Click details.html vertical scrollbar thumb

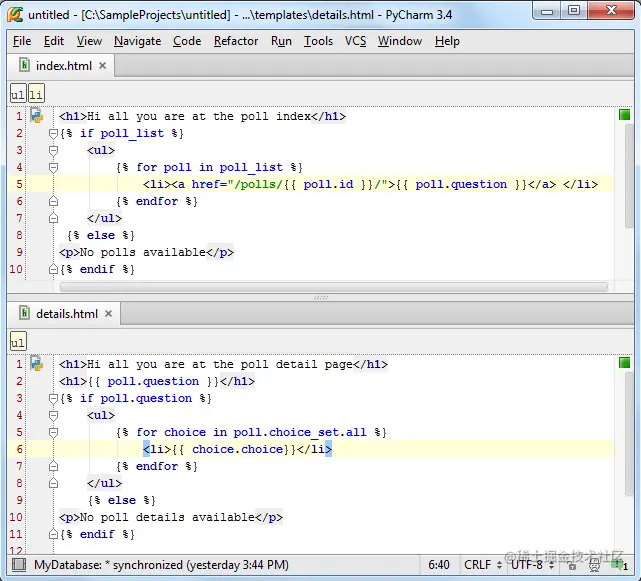tap(630, 434)
